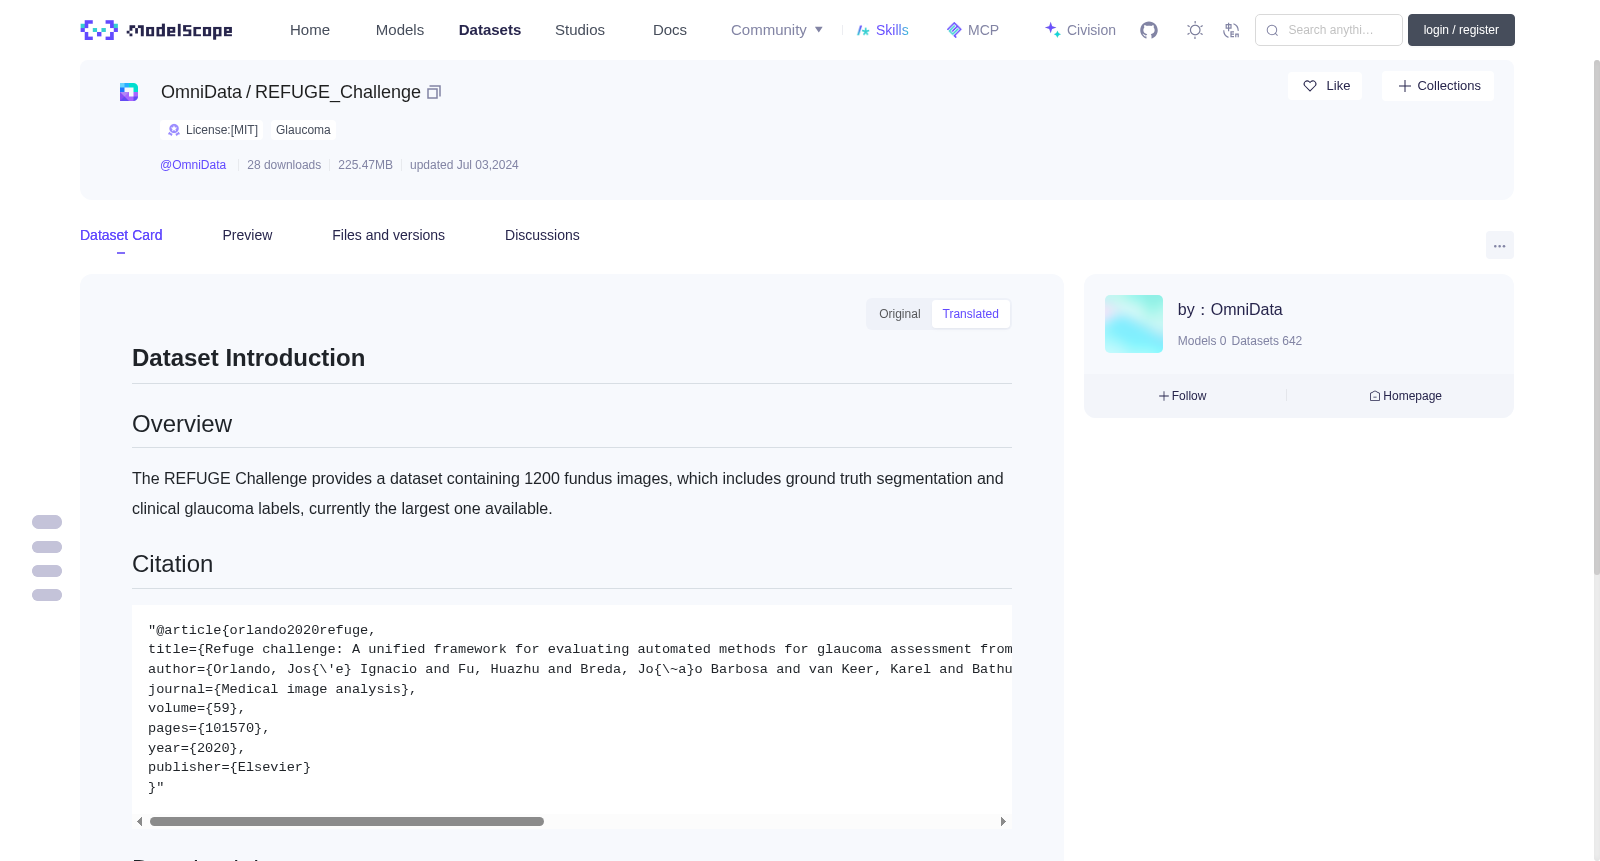Click the 'publisher={Elsevier}' citation line

point(229,768)
